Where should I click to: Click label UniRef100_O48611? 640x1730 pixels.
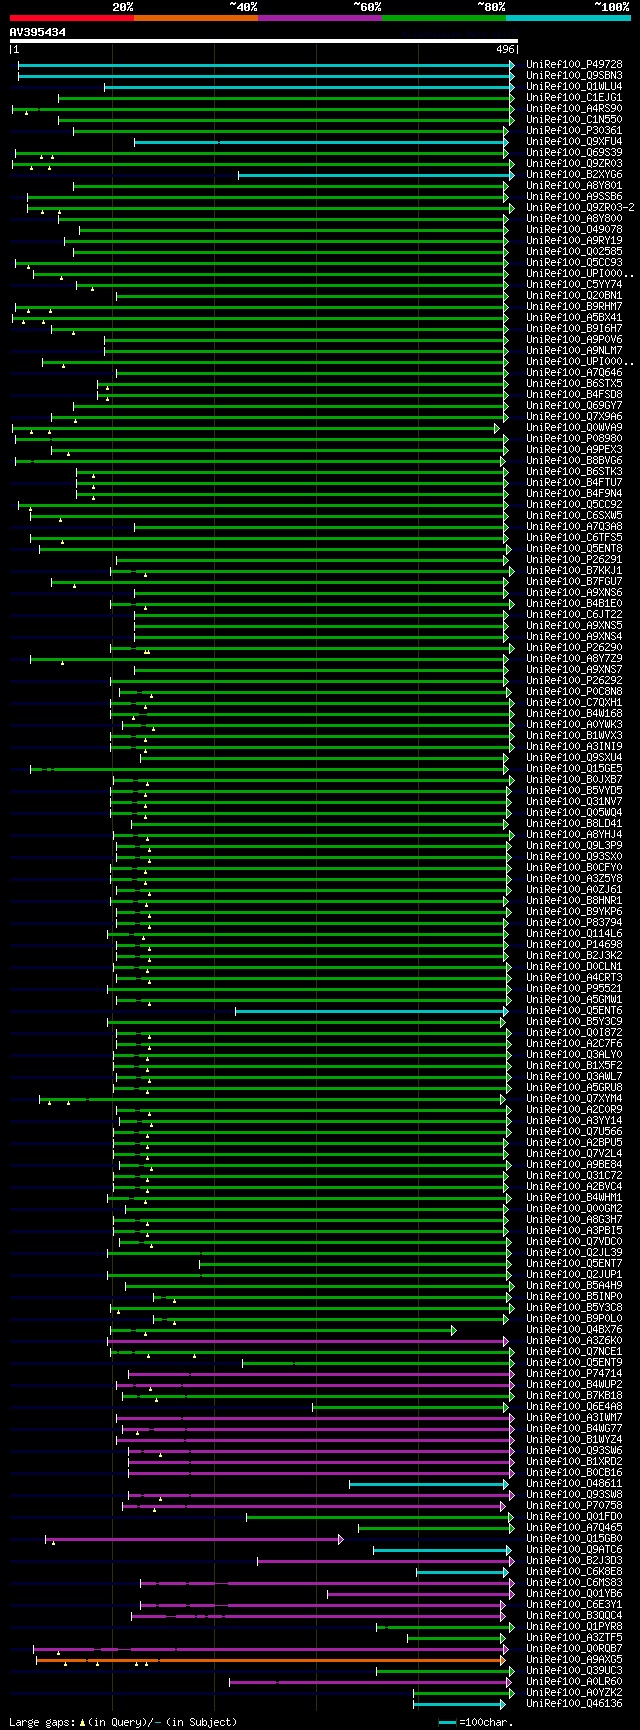tap(574, 1483)
